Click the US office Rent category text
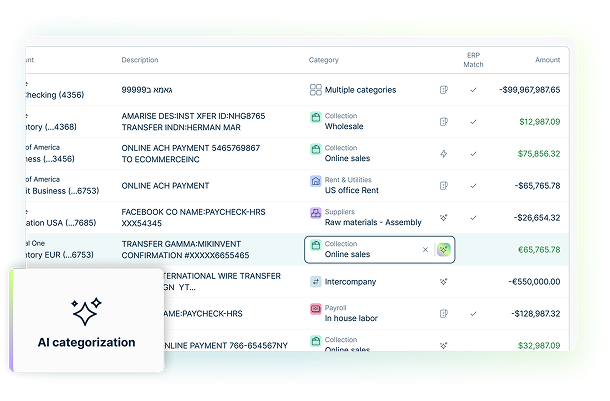 coord(352,190)
